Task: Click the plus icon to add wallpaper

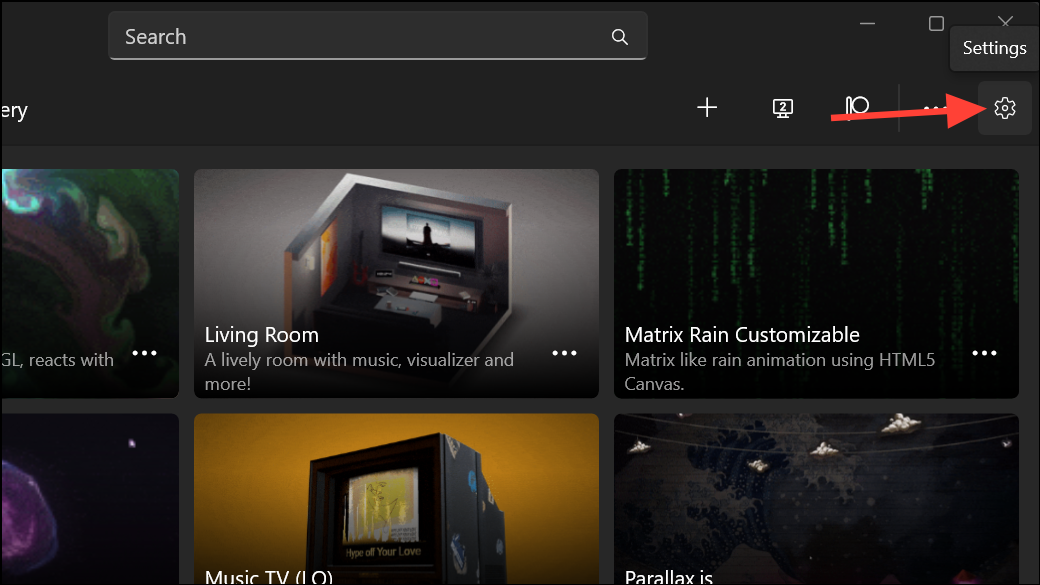Action: pyautogui.click(x=707, y=107)
